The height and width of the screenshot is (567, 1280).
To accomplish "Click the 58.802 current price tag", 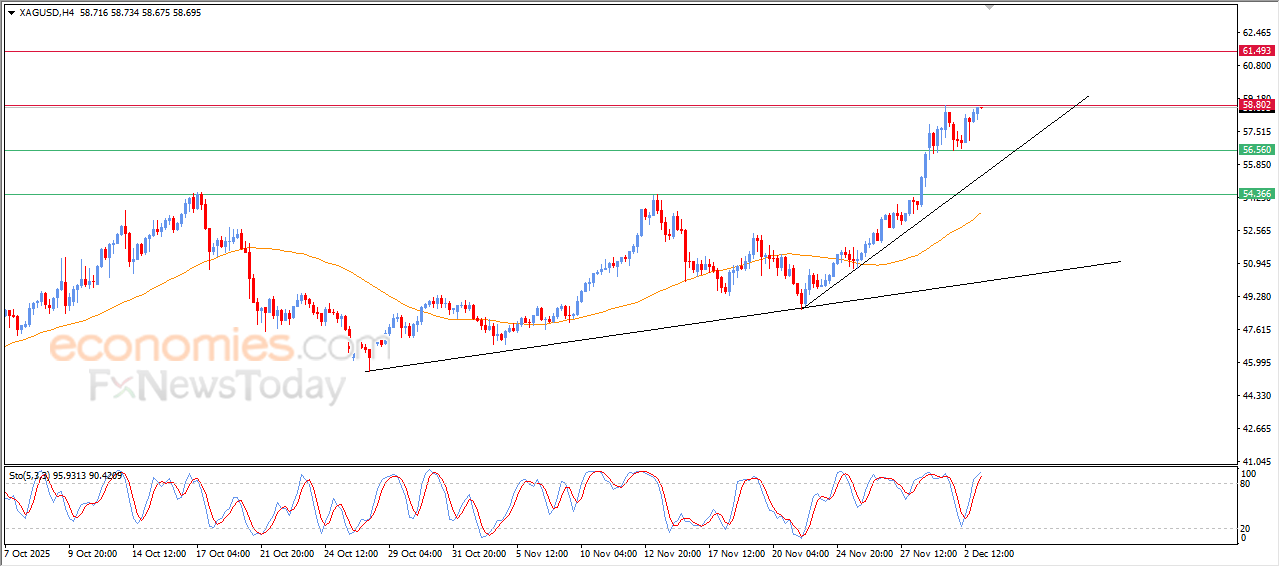I will click(1256, 105).
